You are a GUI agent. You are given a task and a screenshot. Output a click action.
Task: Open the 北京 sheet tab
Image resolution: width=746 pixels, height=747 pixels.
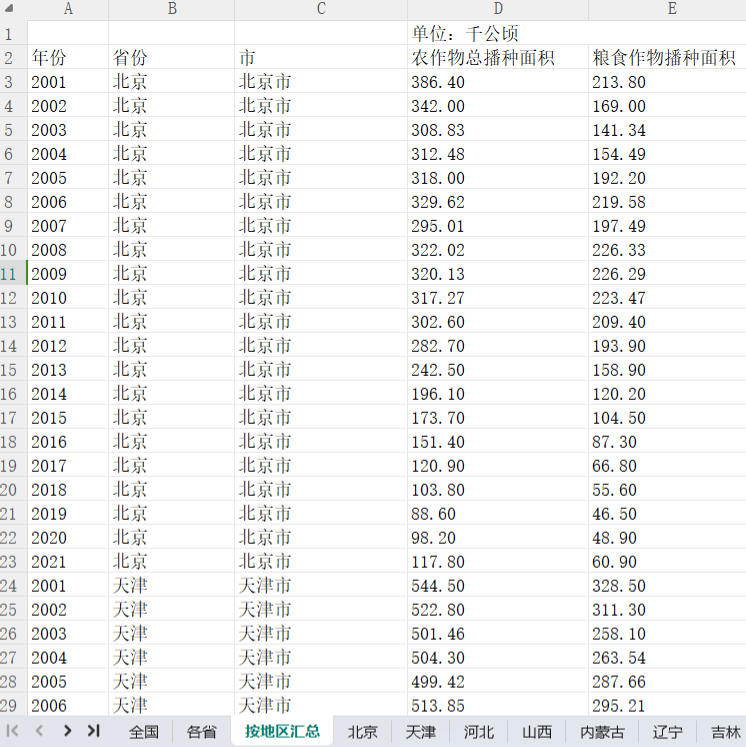[x=363, y=732]
